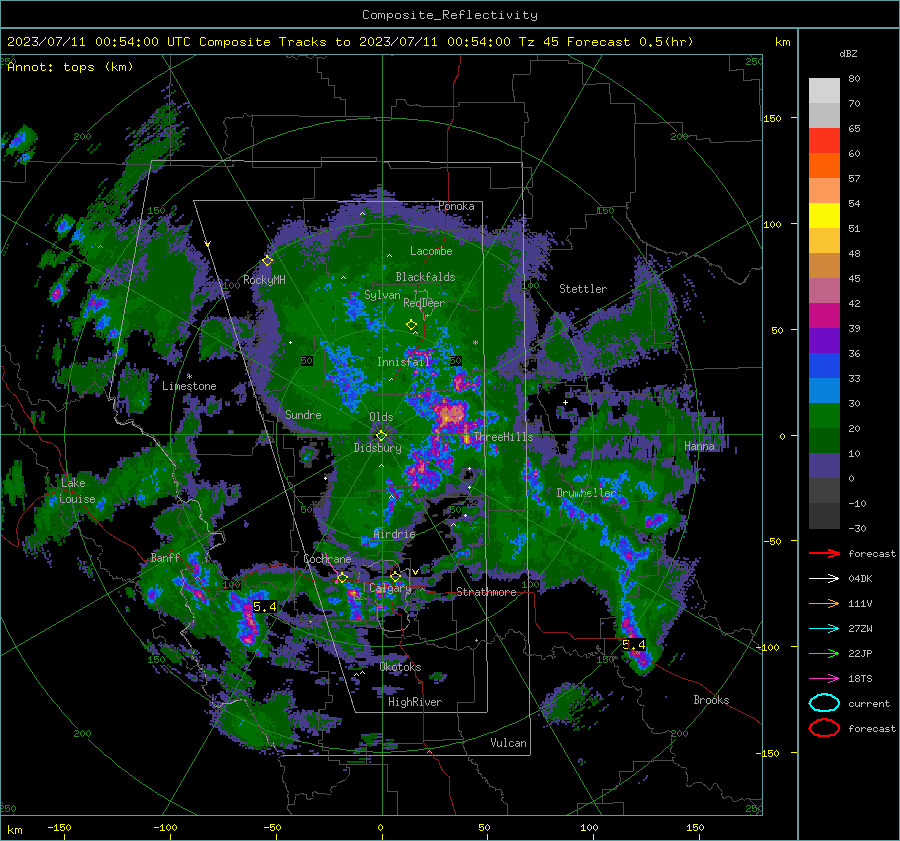This screenshot has height=841, width=900.
Task: Select the orange 60 dBZ color swatch
Action: point(824,165)
